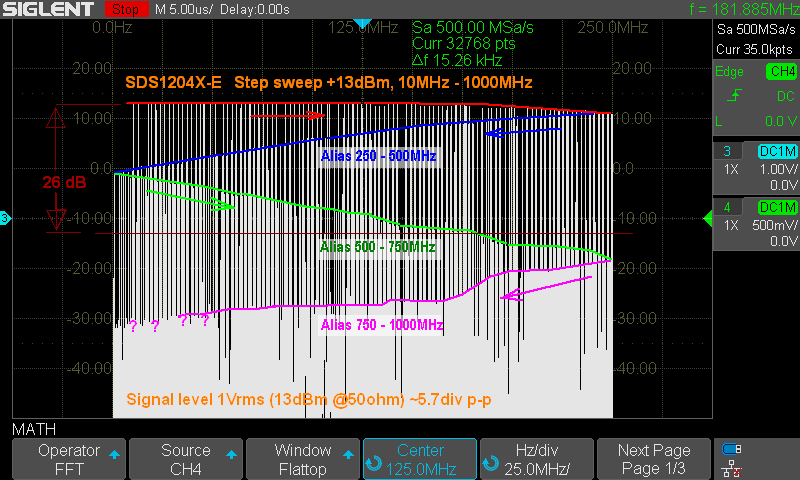This screenshot has width=800, height=480.
Task: Click the green CH4 trigger source badge
Action: click(781, 71)
